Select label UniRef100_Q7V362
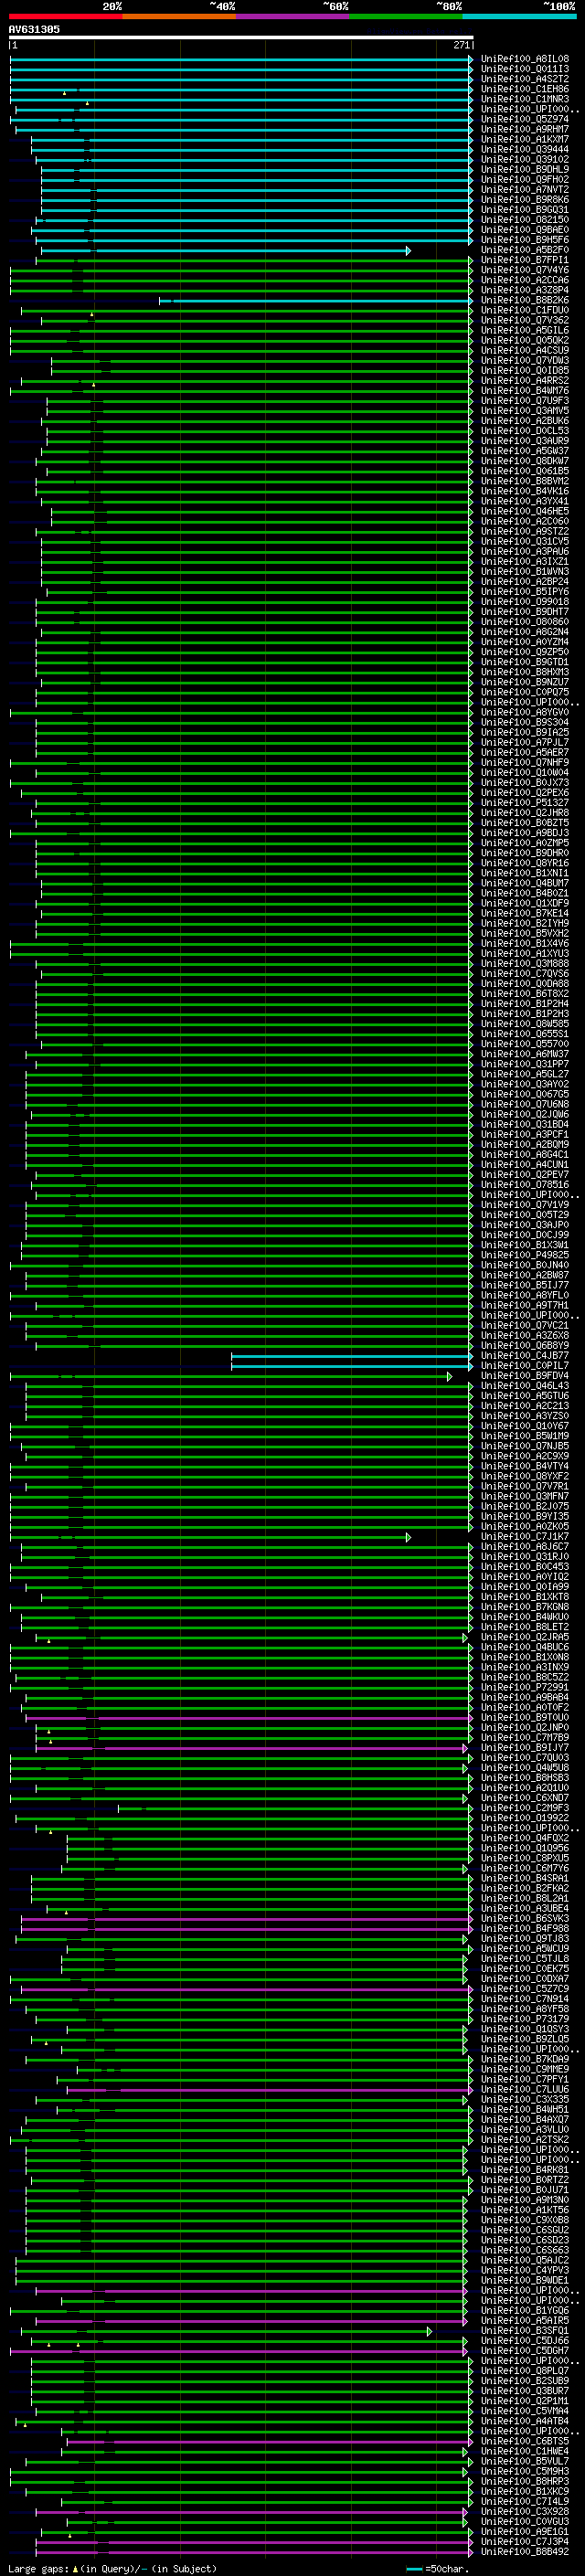 click(524, 320)
